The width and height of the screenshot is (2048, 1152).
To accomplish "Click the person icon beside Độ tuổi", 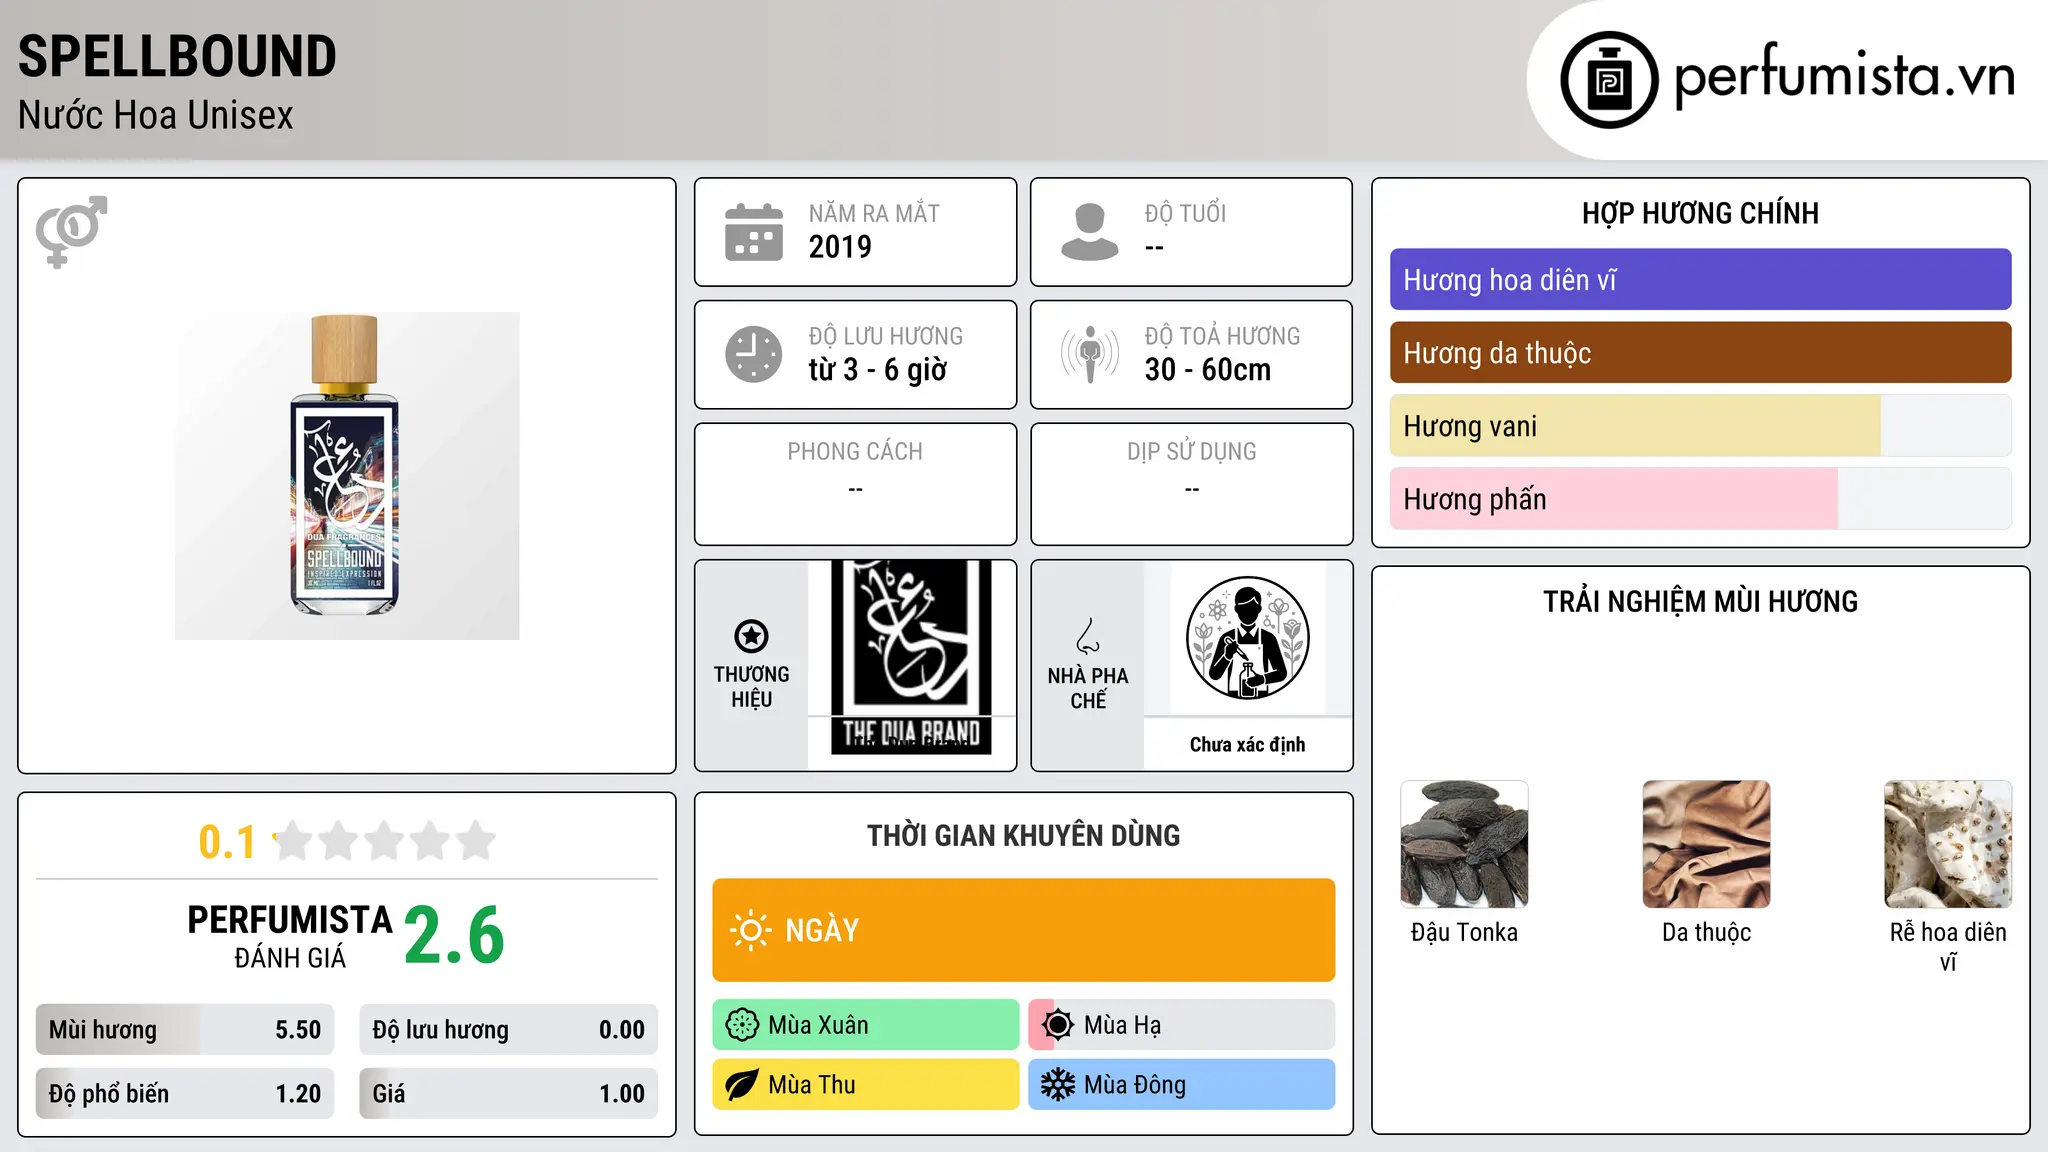I will pos(1090,232).
